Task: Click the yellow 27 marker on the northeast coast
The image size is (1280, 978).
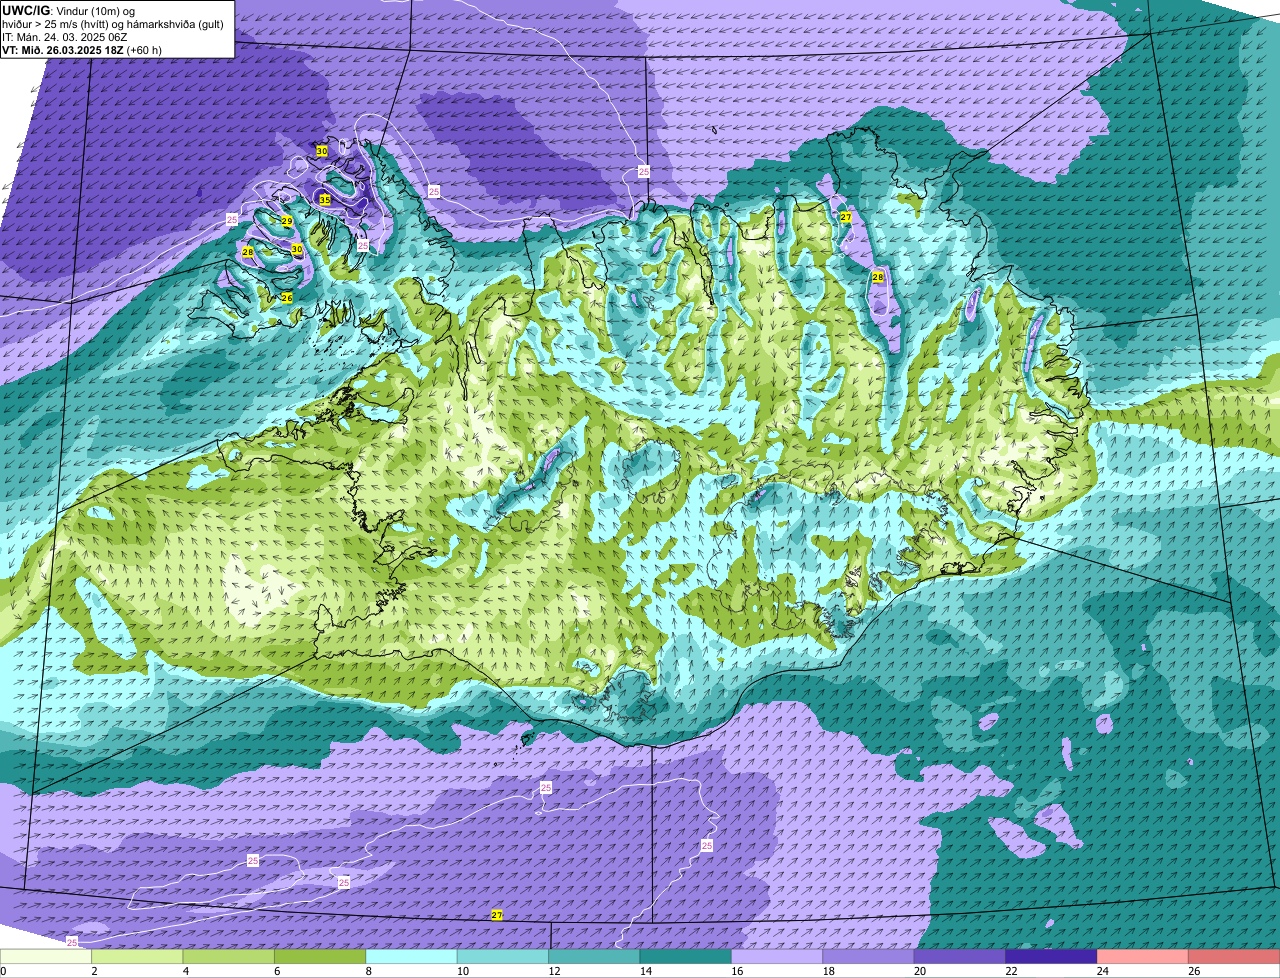Action: (x=846, y=217)
